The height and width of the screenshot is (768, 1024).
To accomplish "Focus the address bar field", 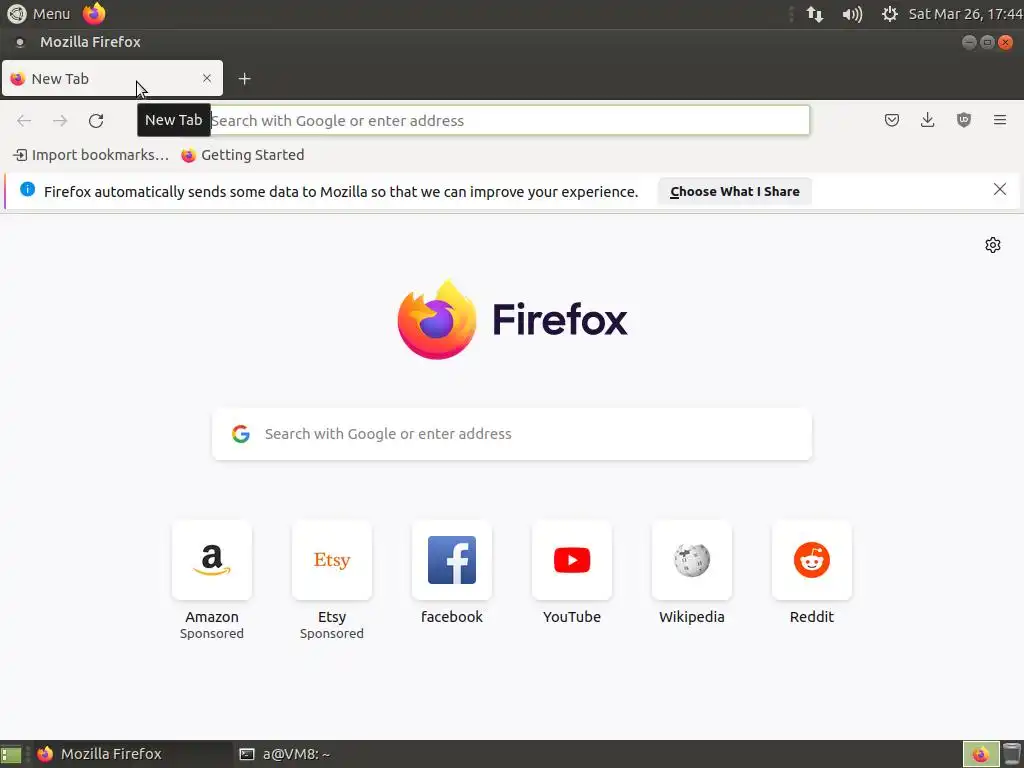I will coord(509,121).
